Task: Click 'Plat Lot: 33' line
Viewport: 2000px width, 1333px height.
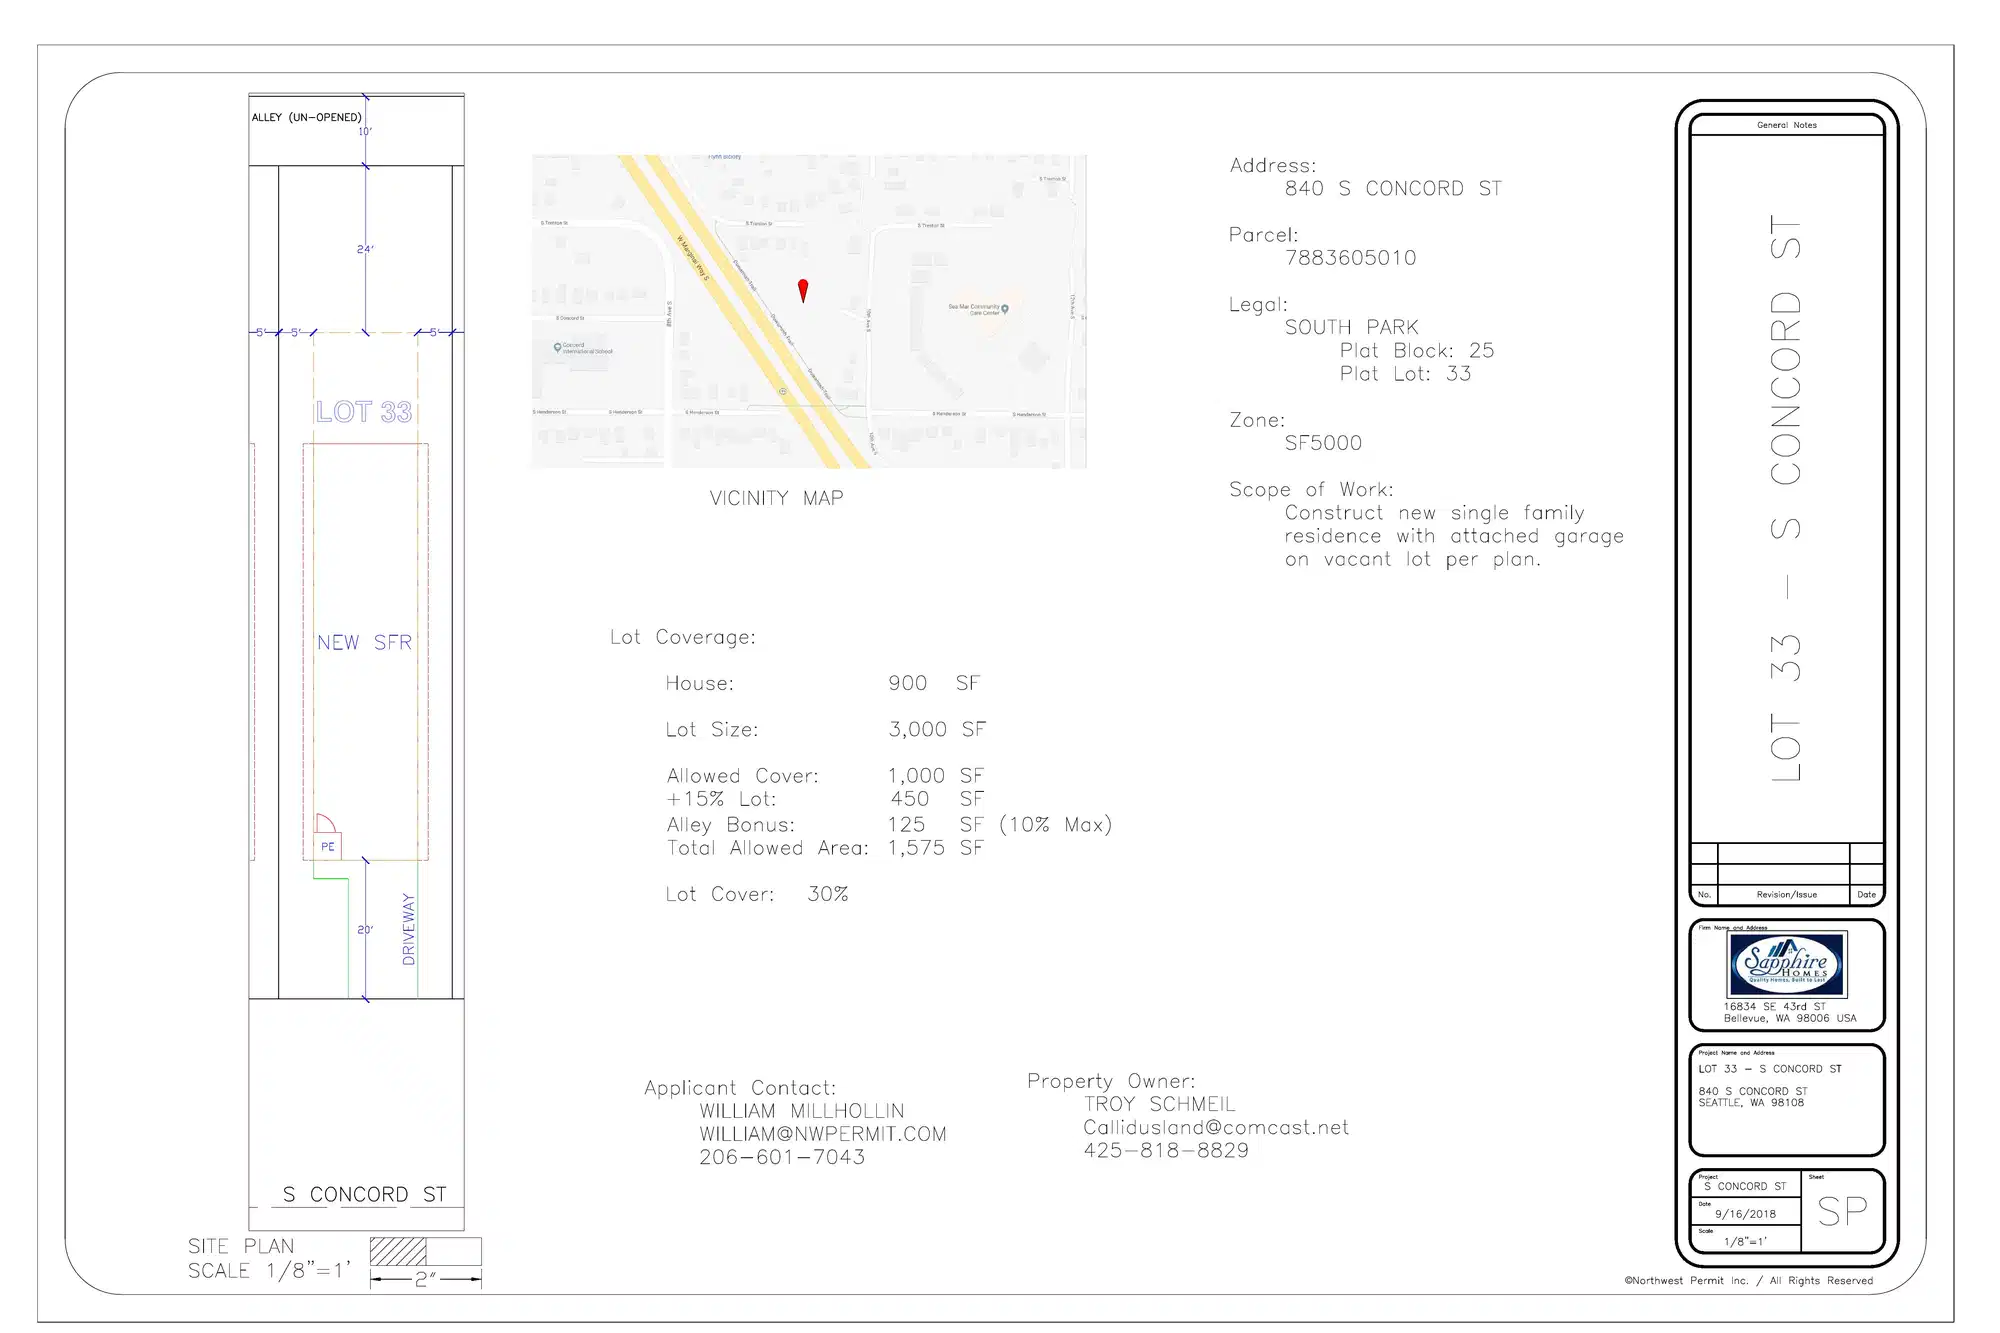Action: pos(1405,374)
